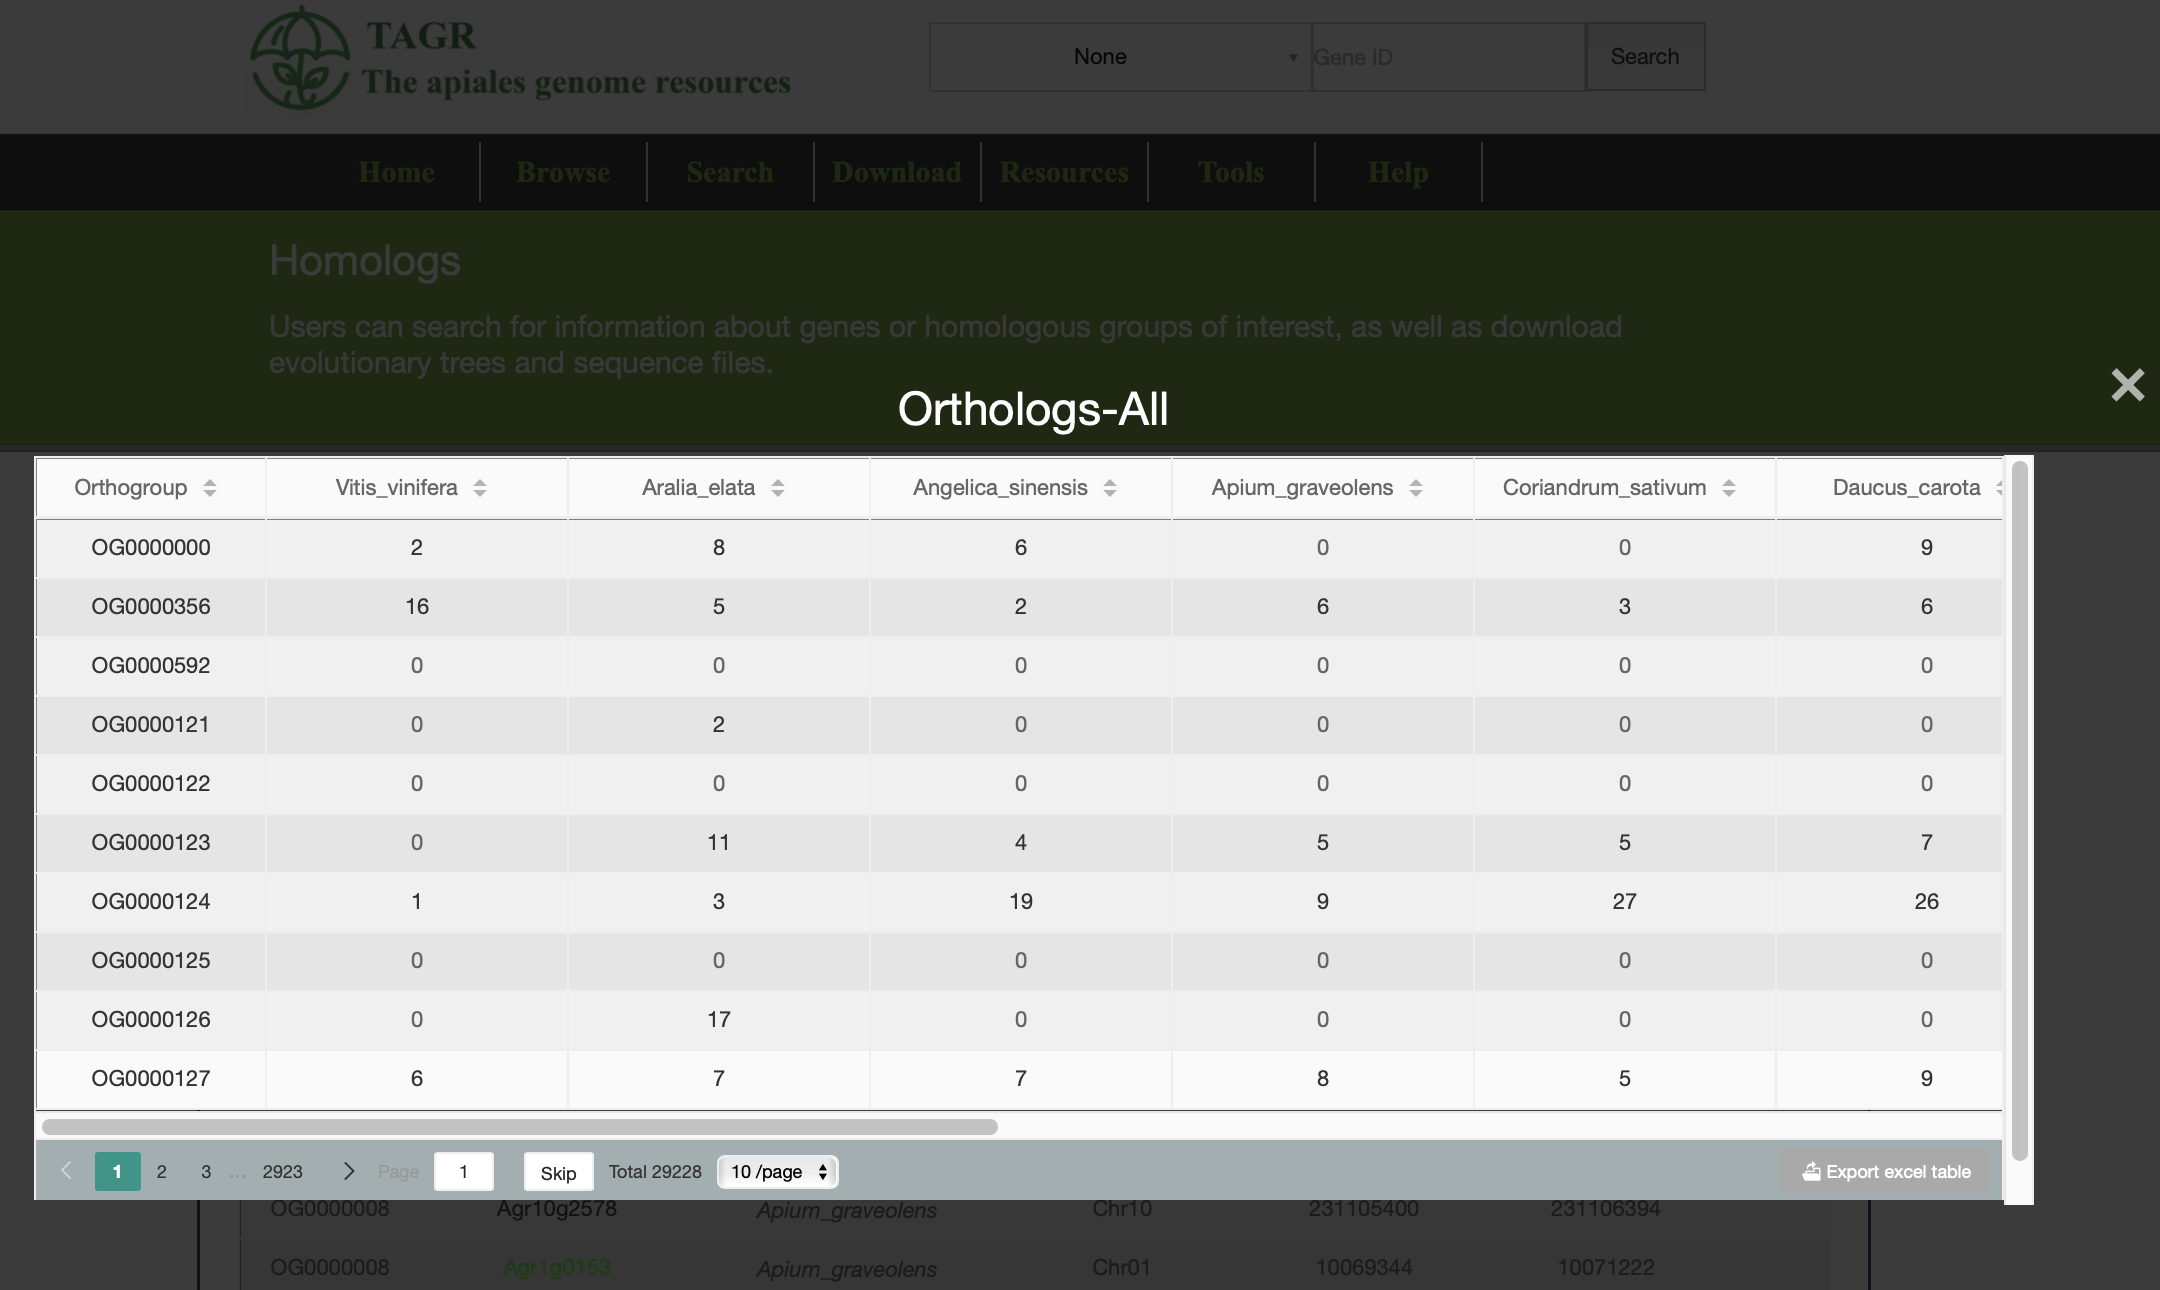Click Aralia_elata value 17 in OG0000126
The height and width of the screenshot is (1290, 2160).
719,1020
